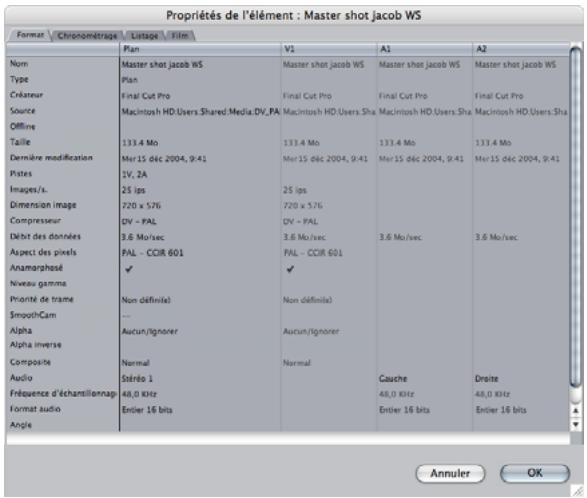This screenshot has height=498, width=587.
Task: Click the Alpha inverse row label
Action: (x=36, y=344)
